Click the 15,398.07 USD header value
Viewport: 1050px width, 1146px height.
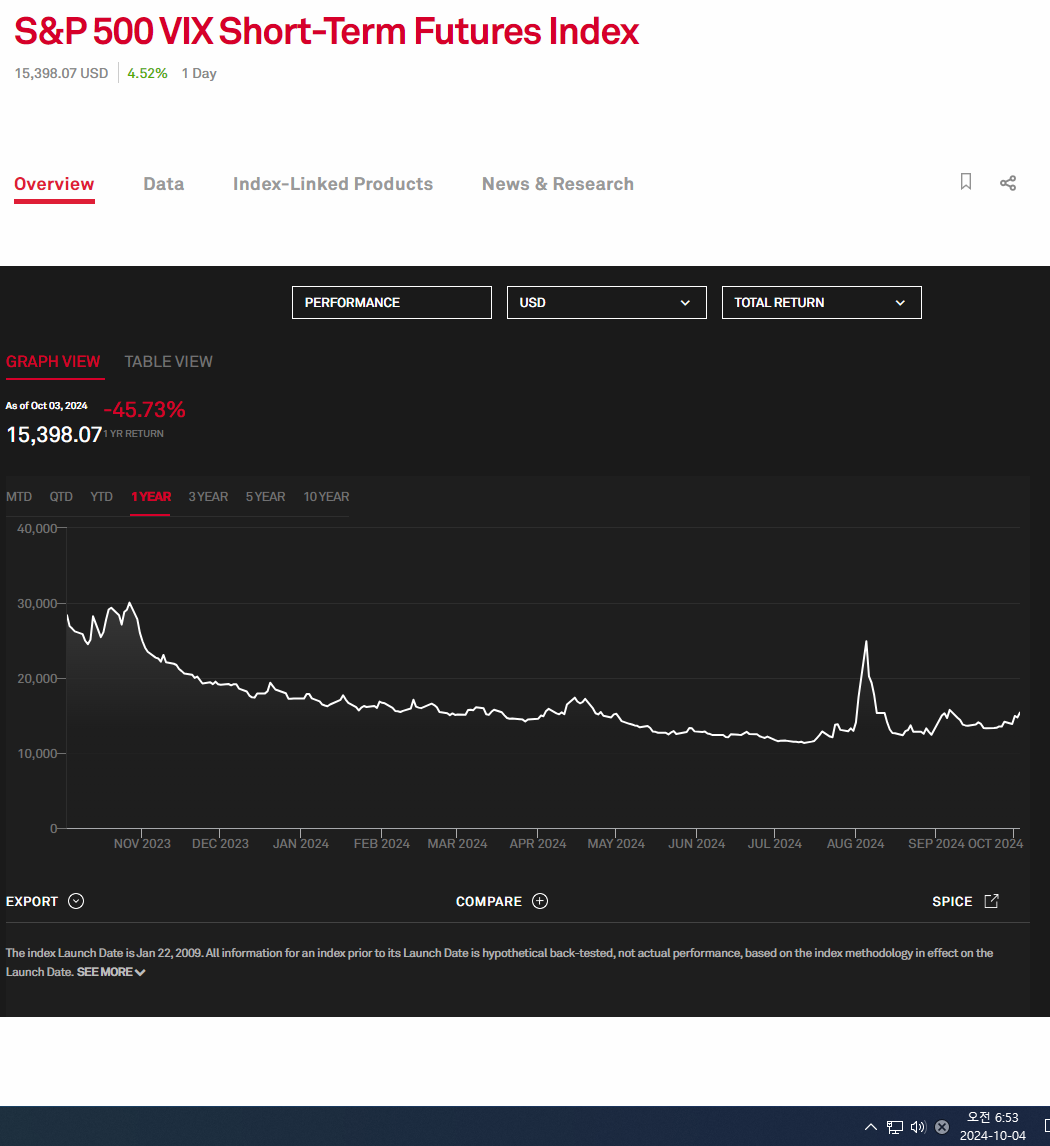pos(61,73)
